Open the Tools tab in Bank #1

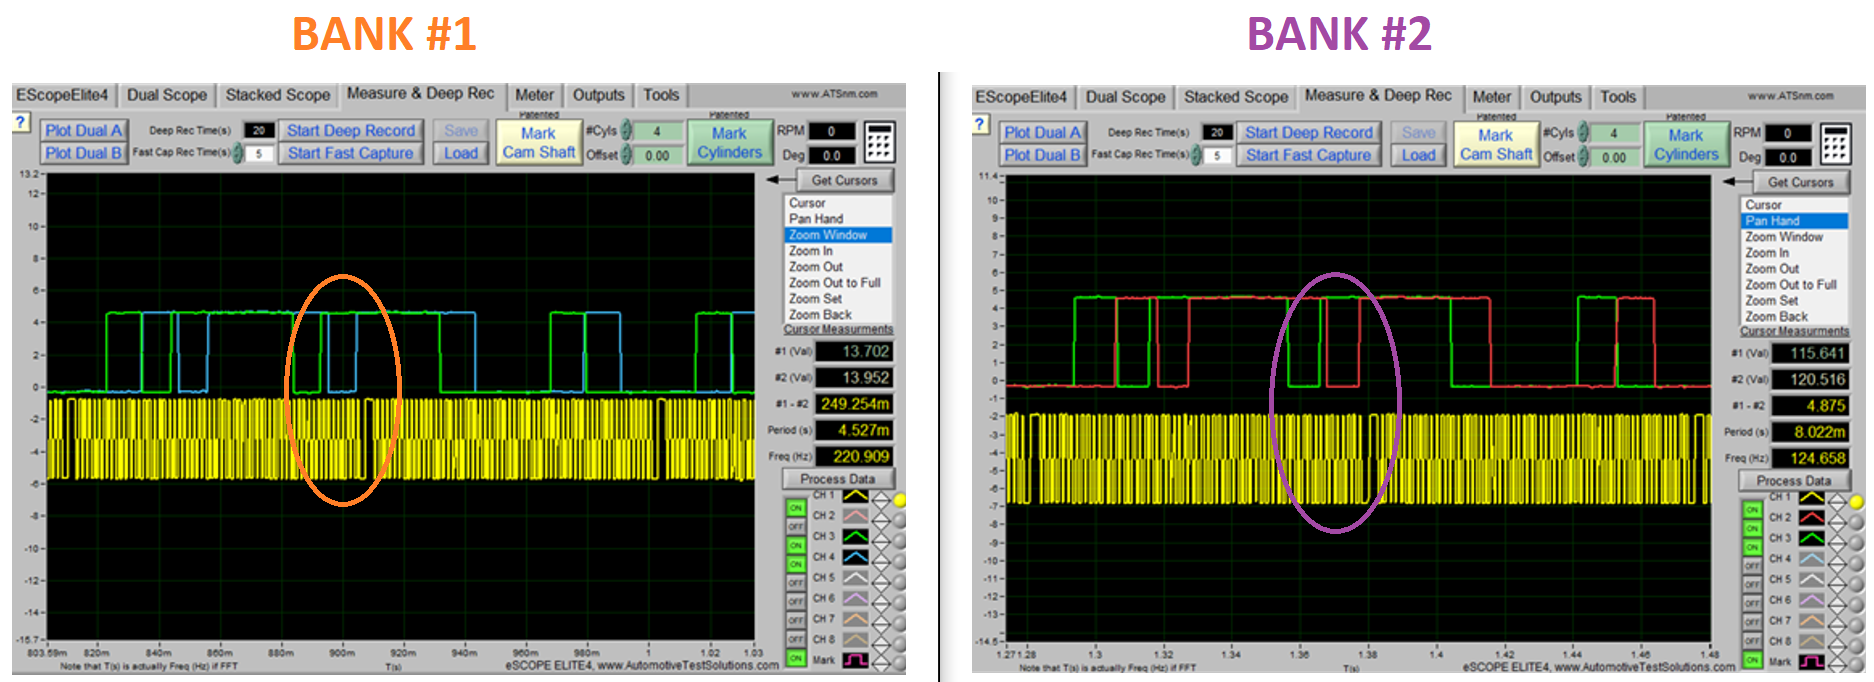(661, 95)
